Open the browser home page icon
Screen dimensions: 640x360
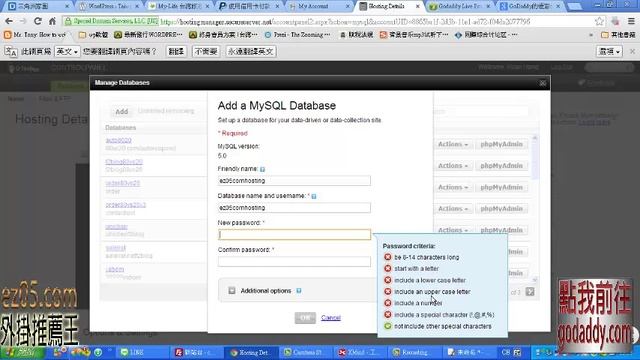[x=52, y=21]
